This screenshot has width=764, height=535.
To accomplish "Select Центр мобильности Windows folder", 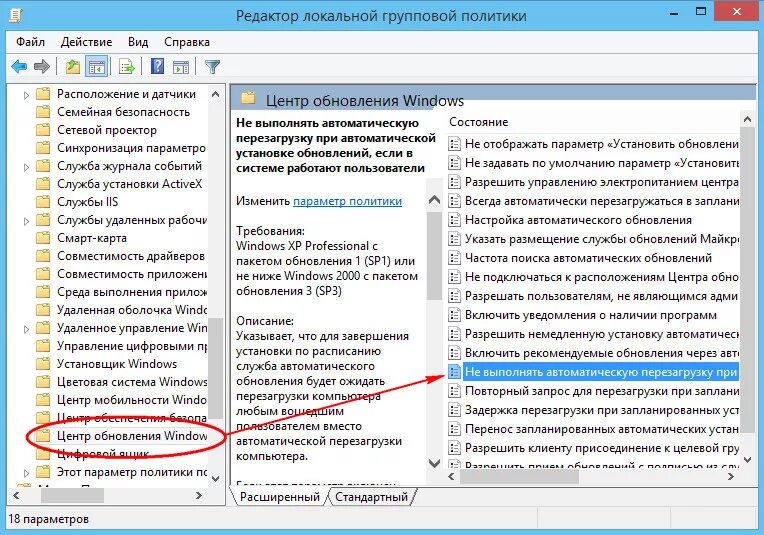I will 132,400.
